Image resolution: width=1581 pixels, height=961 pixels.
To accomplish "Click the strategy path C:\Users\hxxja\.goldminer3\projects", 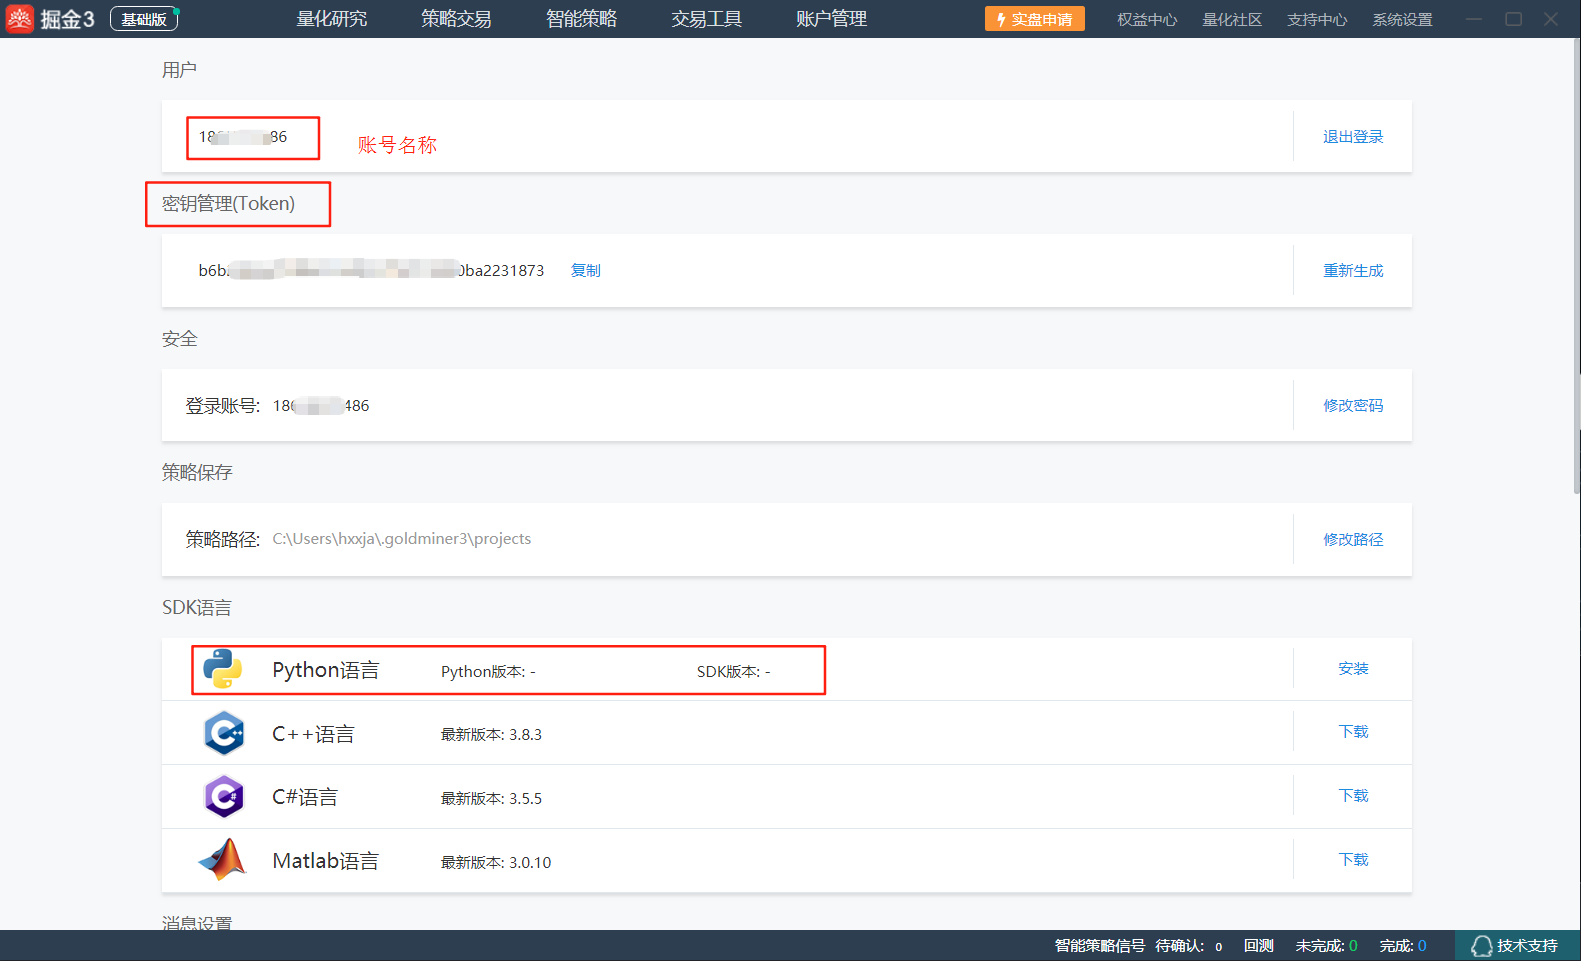I will [402, 539].
